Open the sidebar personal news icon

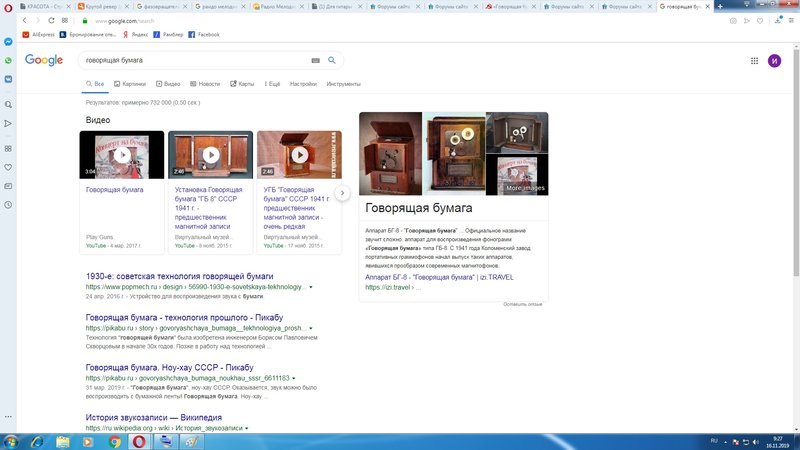[8, 186]
